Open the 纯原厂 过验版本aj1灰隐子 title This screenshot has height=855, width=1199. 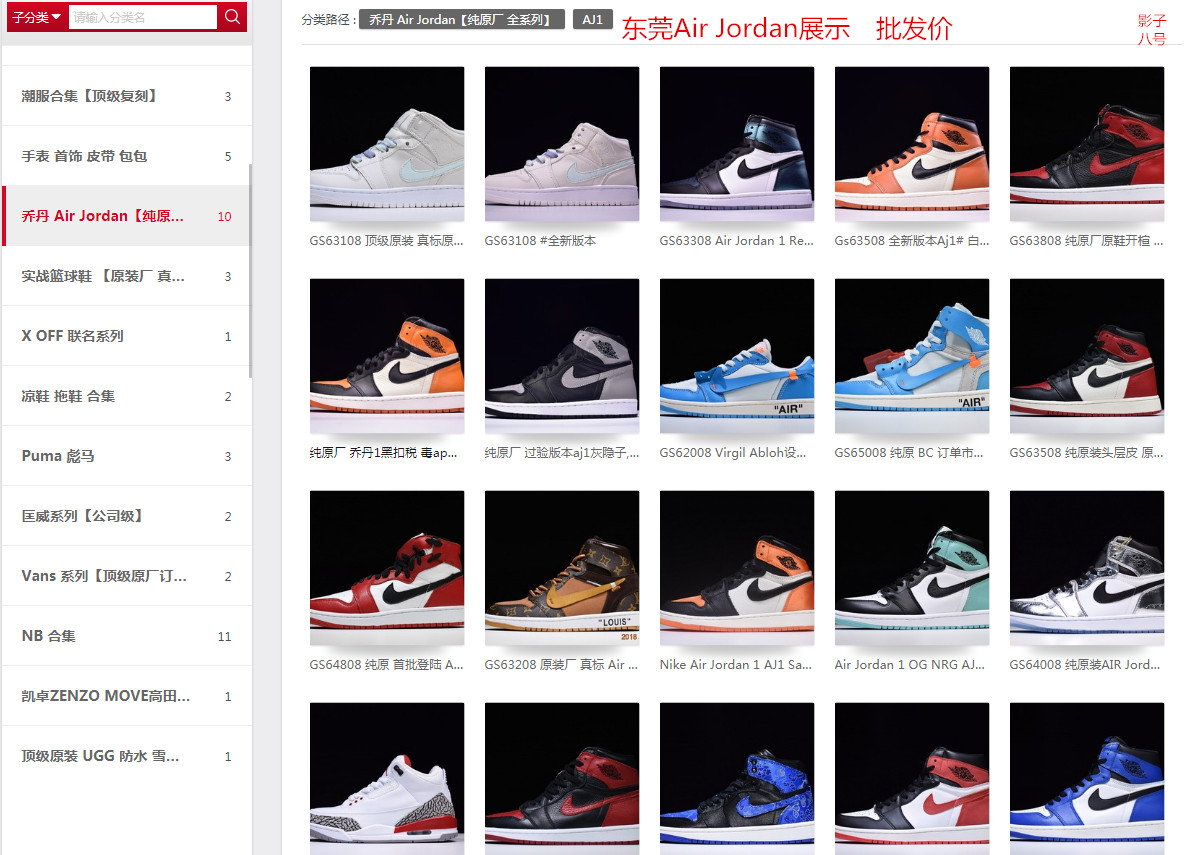[x=562, y=453]
